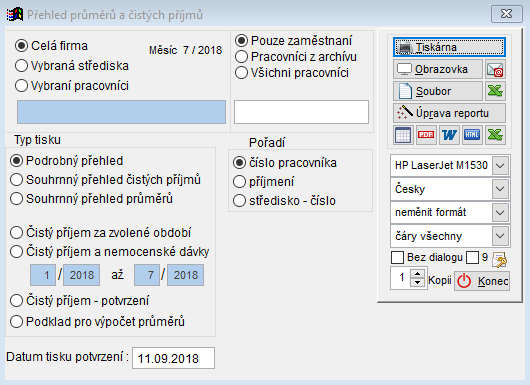
Task: Open Úprava reportu editor
Action: (x=449, y=113)
